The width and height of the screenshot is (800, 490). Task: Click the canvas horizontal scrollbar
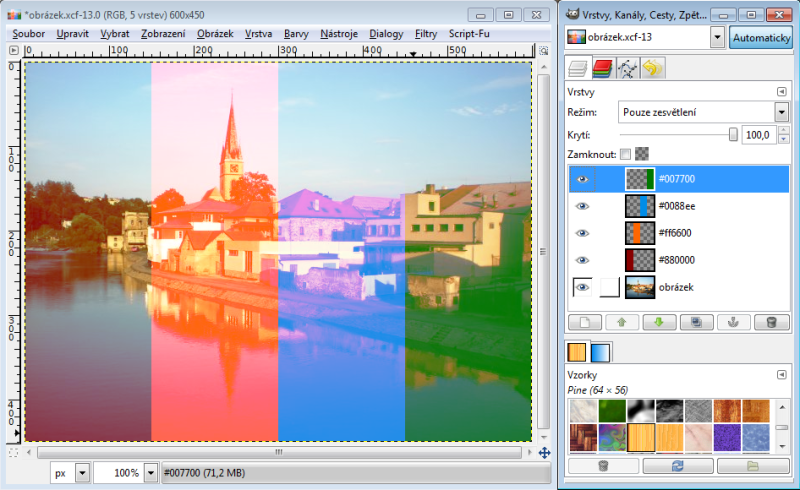coord(279,452)
